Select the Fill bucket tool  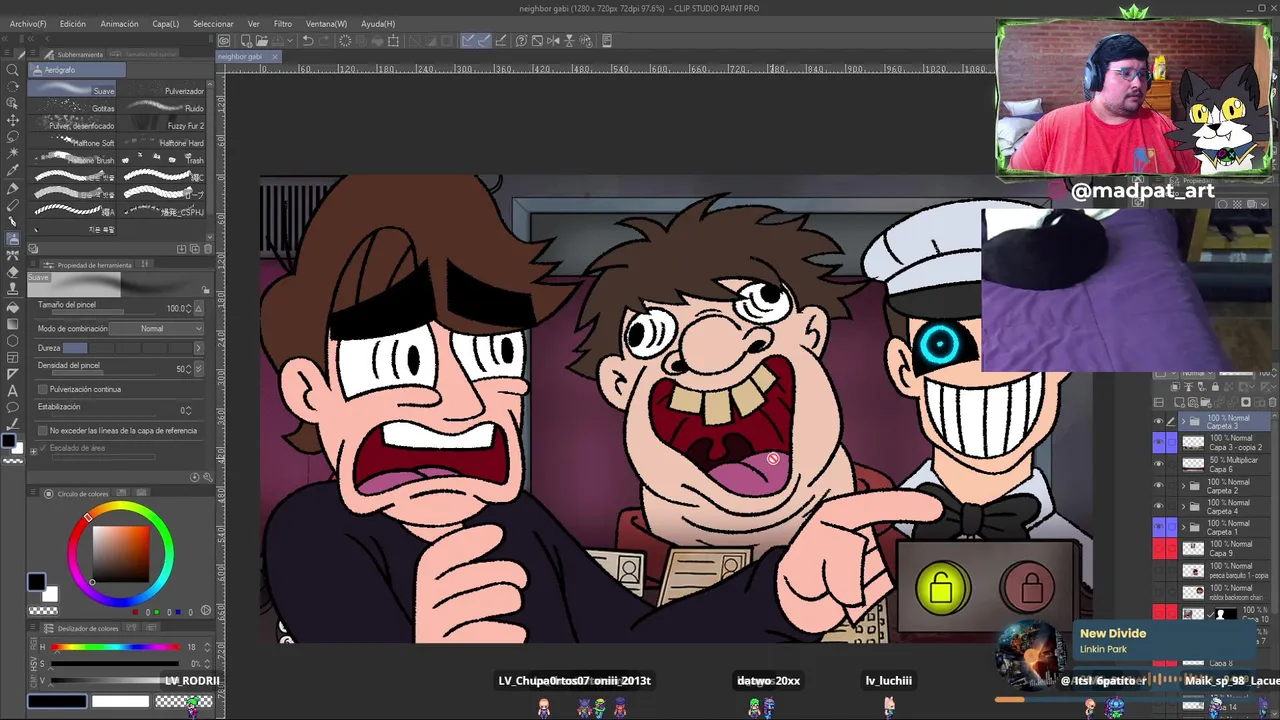(13, 307)
